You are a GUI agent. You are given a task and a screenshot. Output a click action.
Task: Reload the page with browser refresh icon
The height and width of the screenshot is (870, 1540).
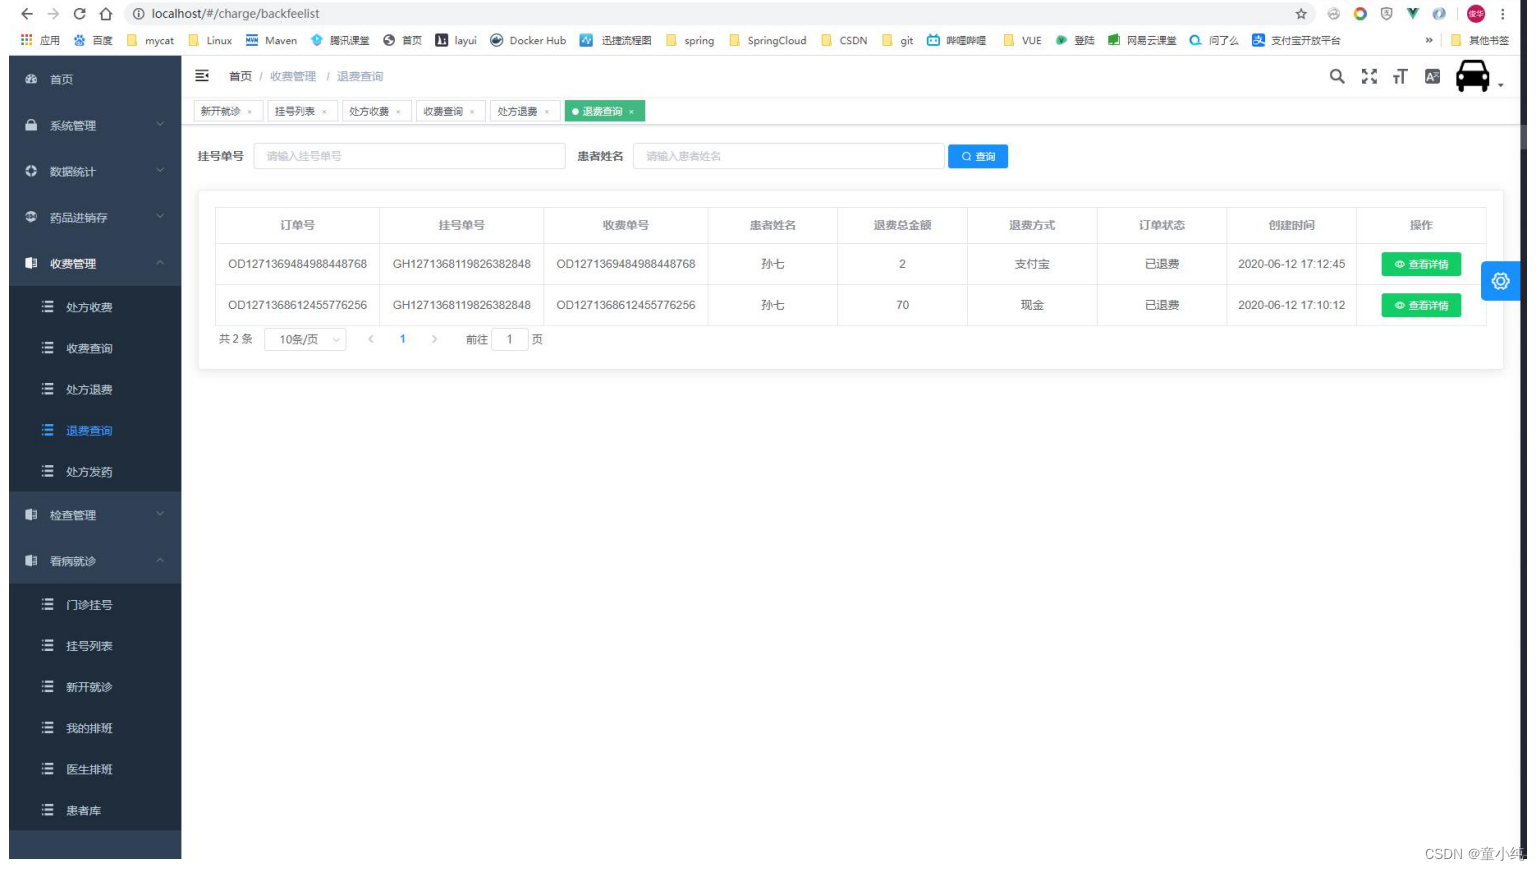[x=79, y=14]
